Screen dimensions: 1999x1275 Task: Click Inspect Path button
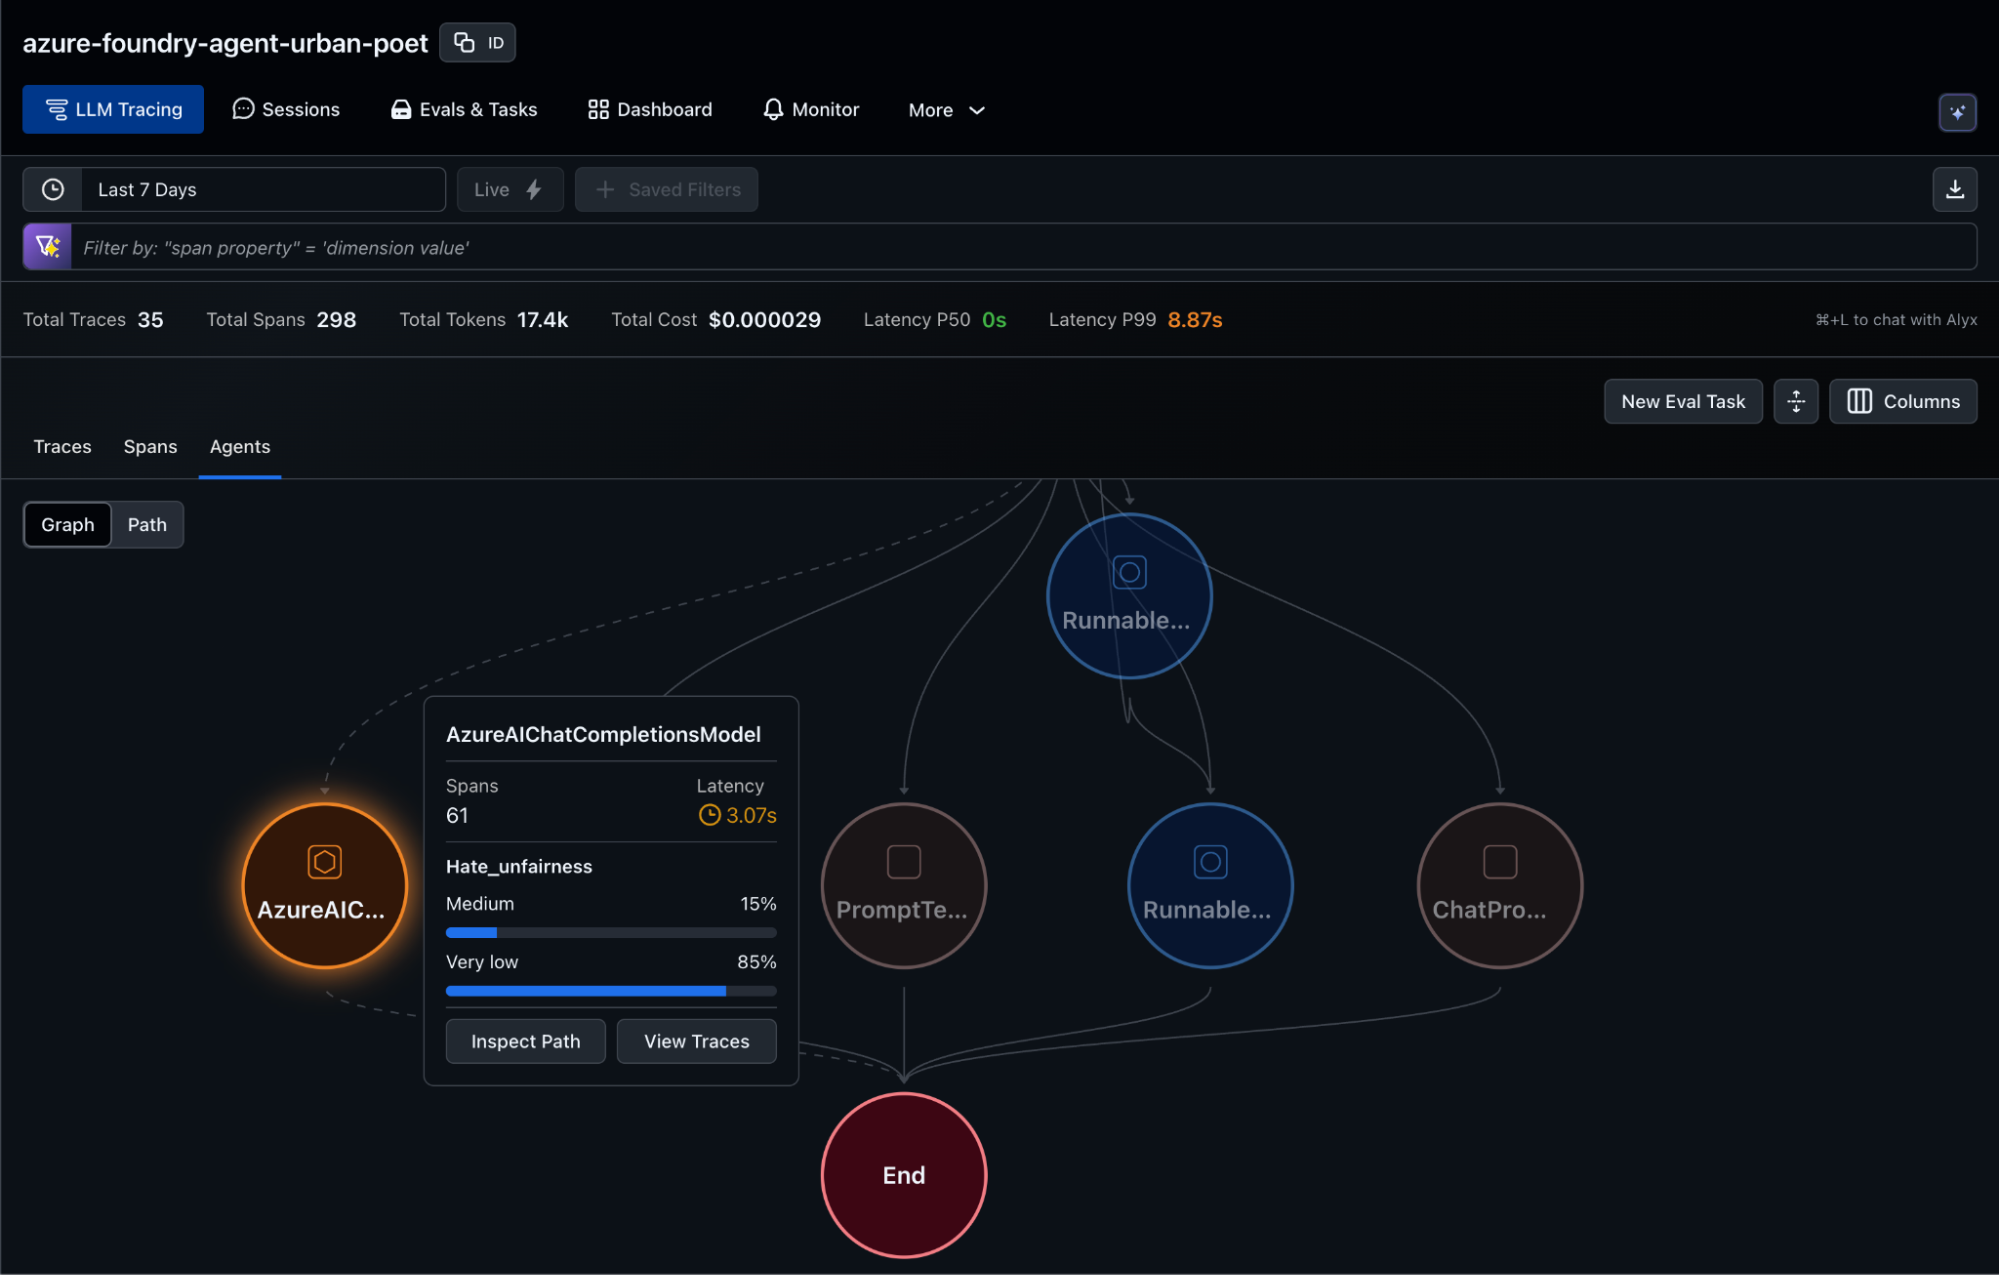(525, 1041)
